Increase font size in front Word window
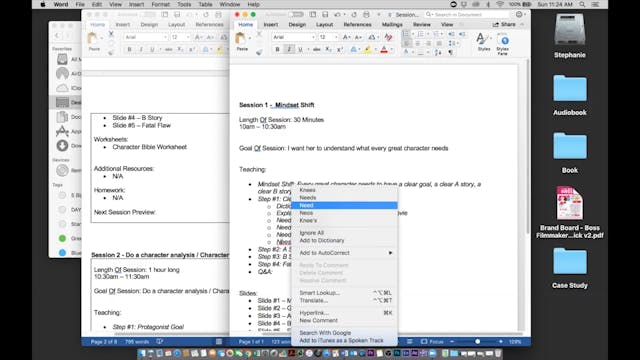Screen dimensions: 640x360 (x=346, y=37)
